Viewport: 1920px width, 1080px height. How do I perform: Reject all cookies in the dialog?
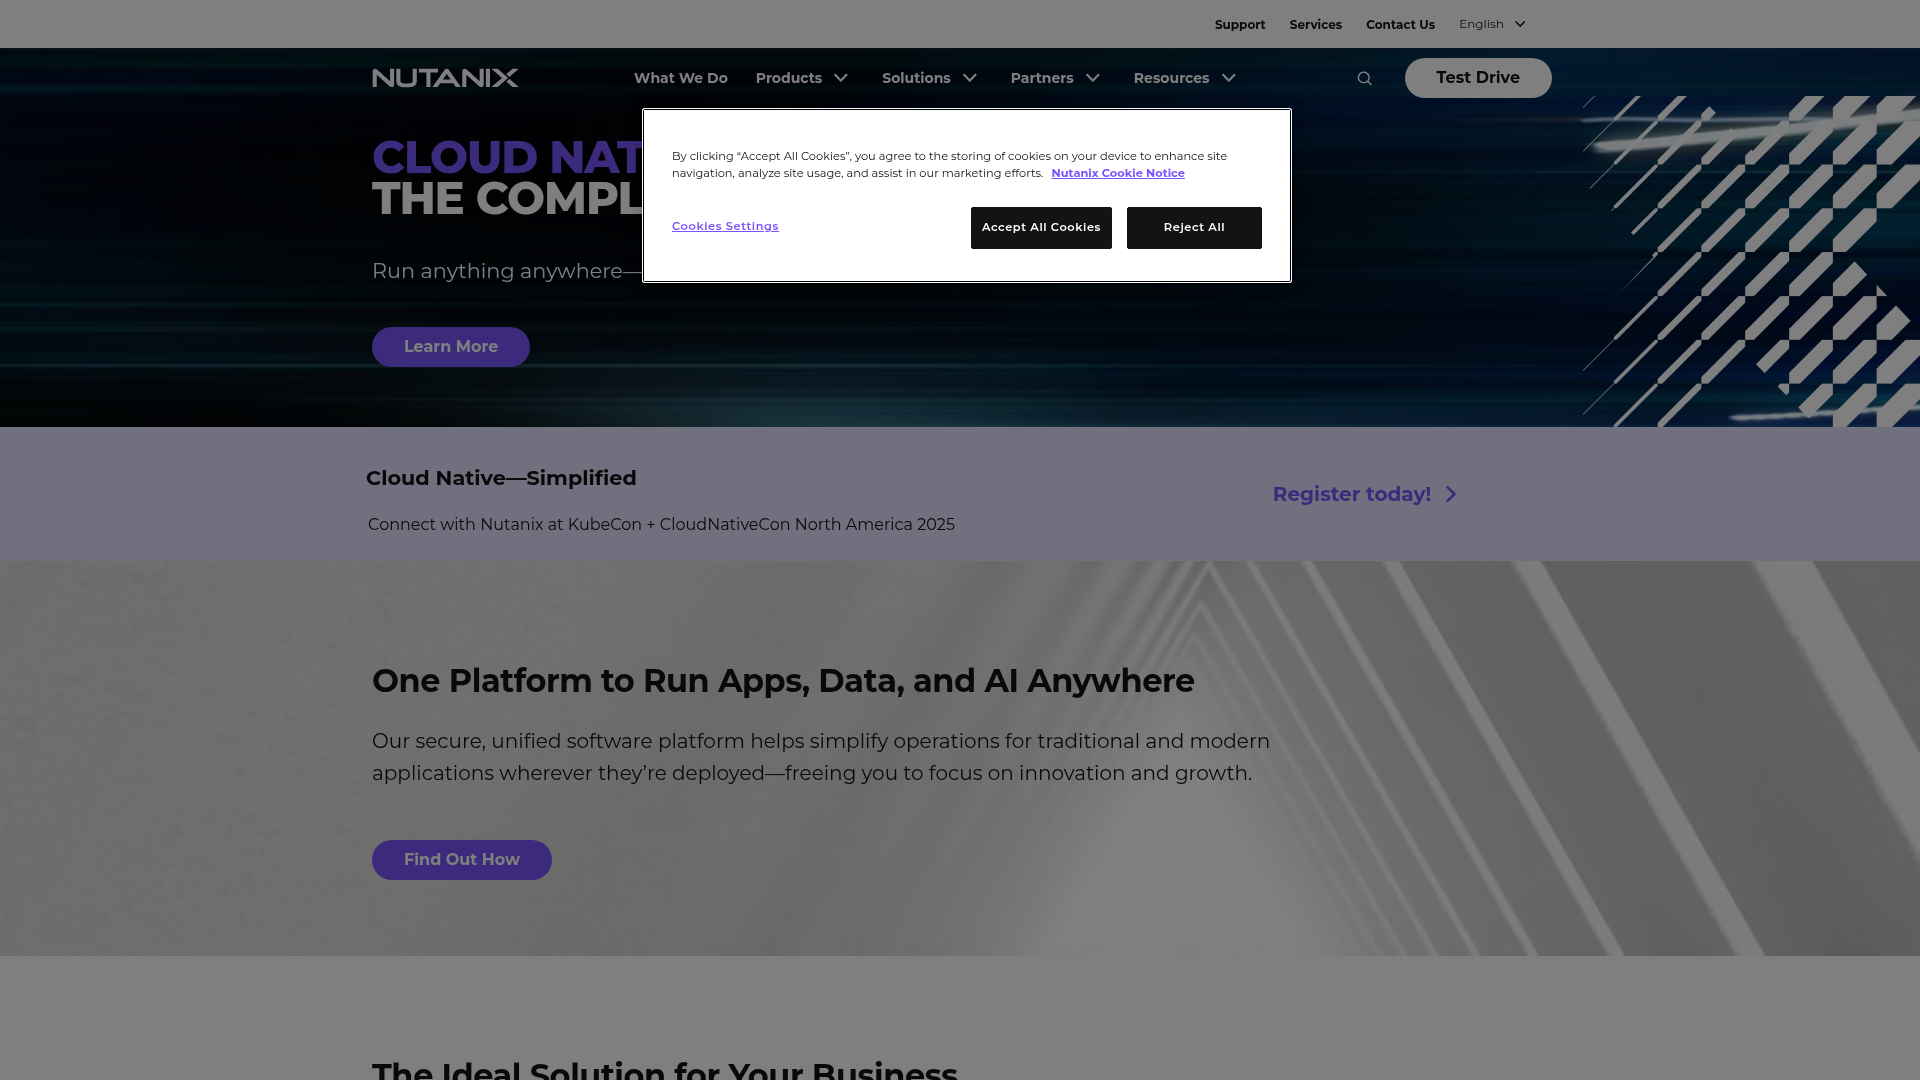click(x=1194, y=227)
